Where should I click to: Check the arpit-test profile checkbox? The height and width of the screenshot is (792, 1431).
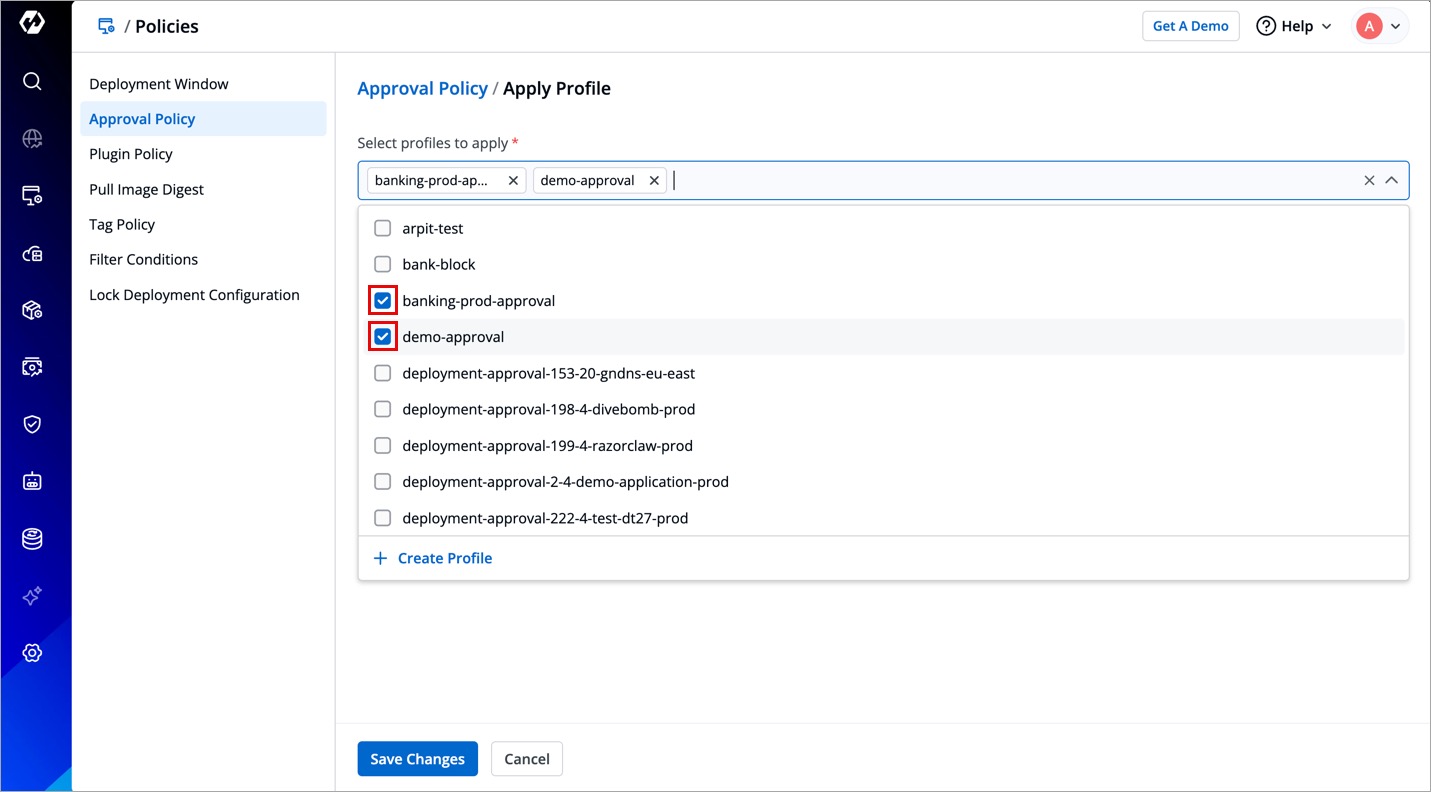click(x=382, y=229)
